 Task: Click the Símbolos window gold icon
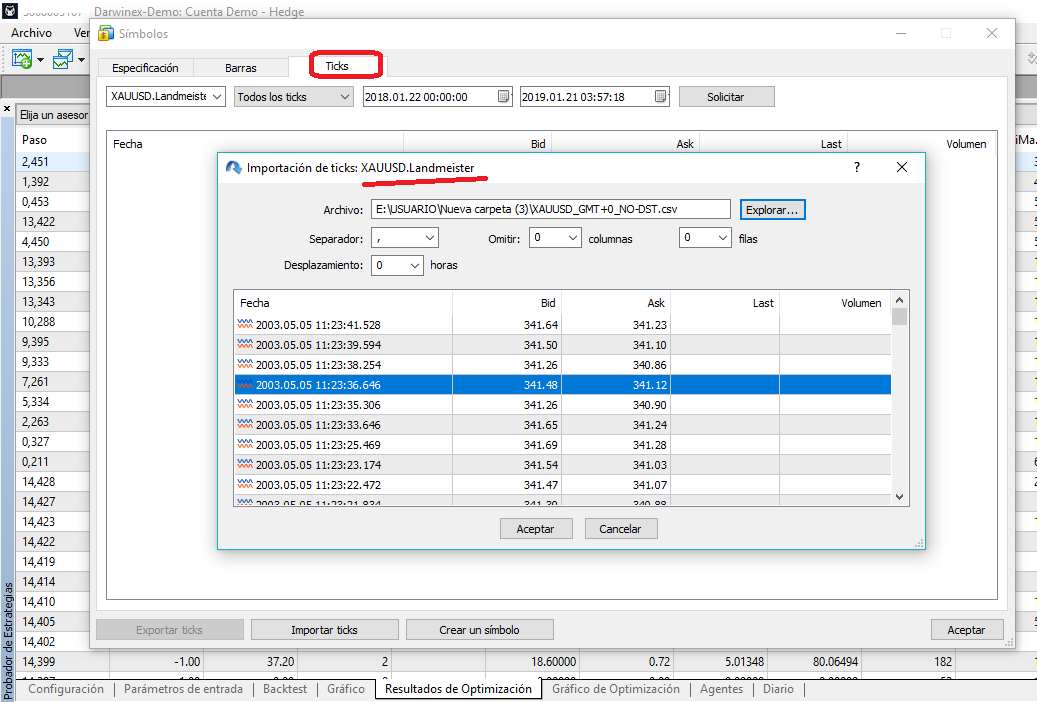(106, 33)
